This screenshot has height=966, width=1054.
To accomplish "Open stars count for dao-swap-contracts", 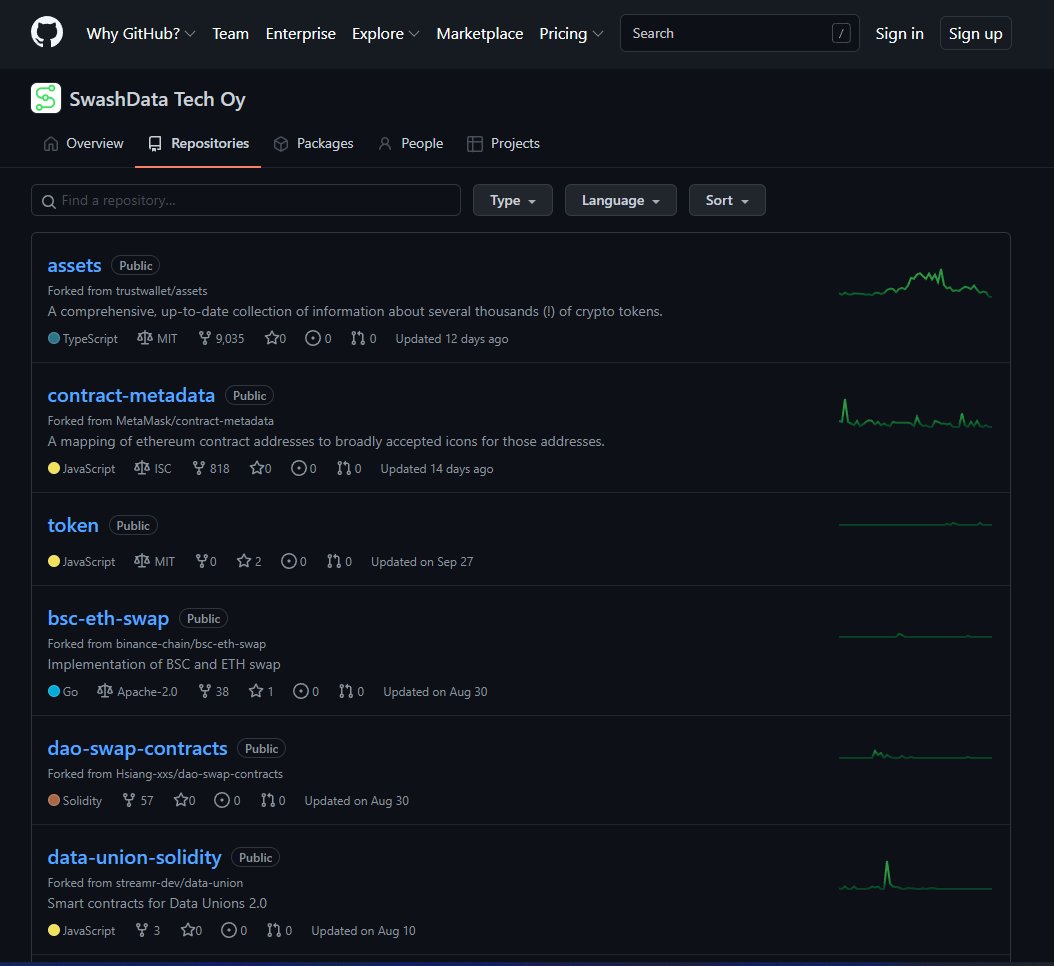I will (184, 800).
